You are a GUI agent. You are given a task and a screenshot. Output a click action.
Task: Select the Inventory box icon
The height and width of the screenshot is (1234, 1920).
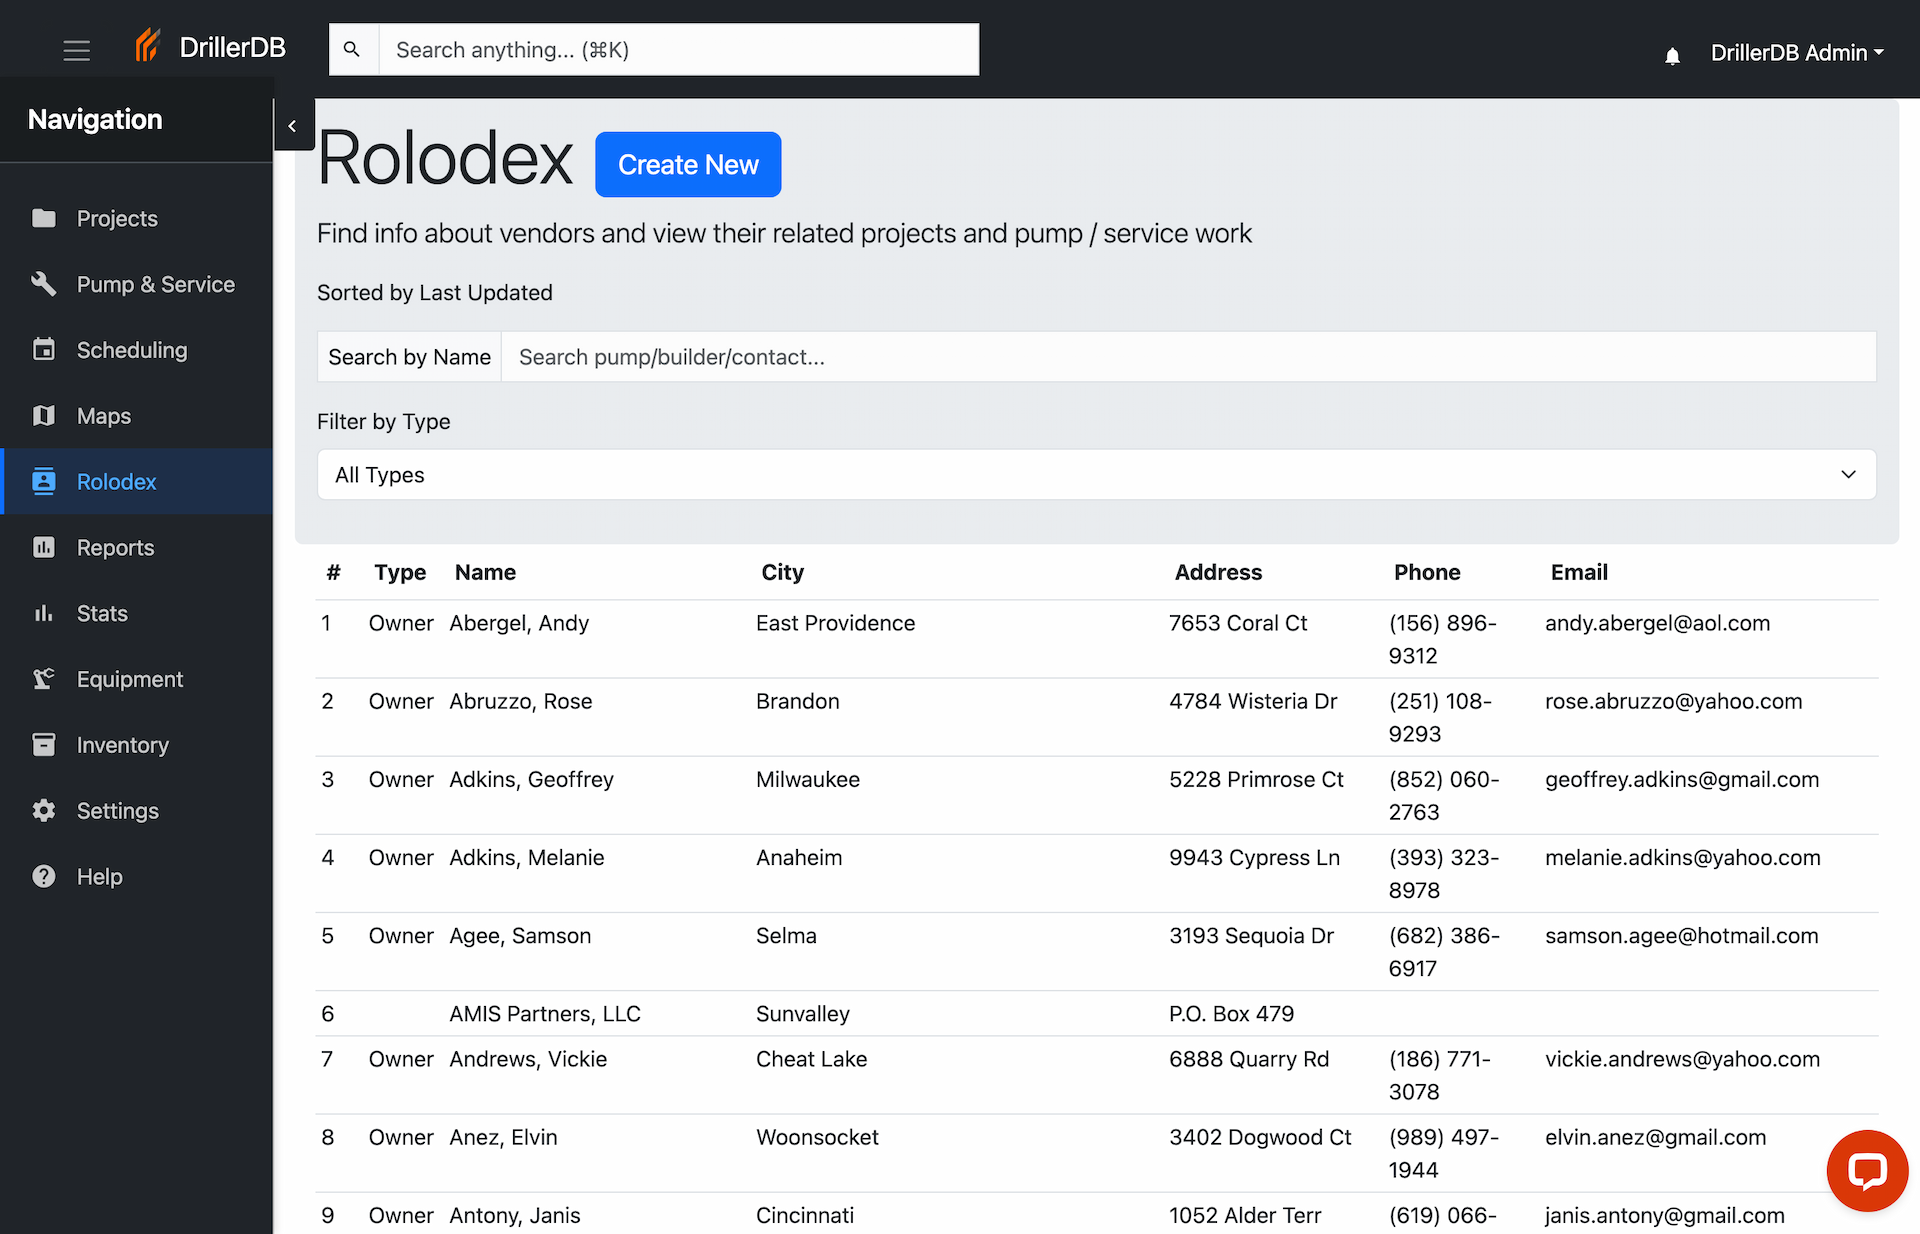click(x=44, y=745)
